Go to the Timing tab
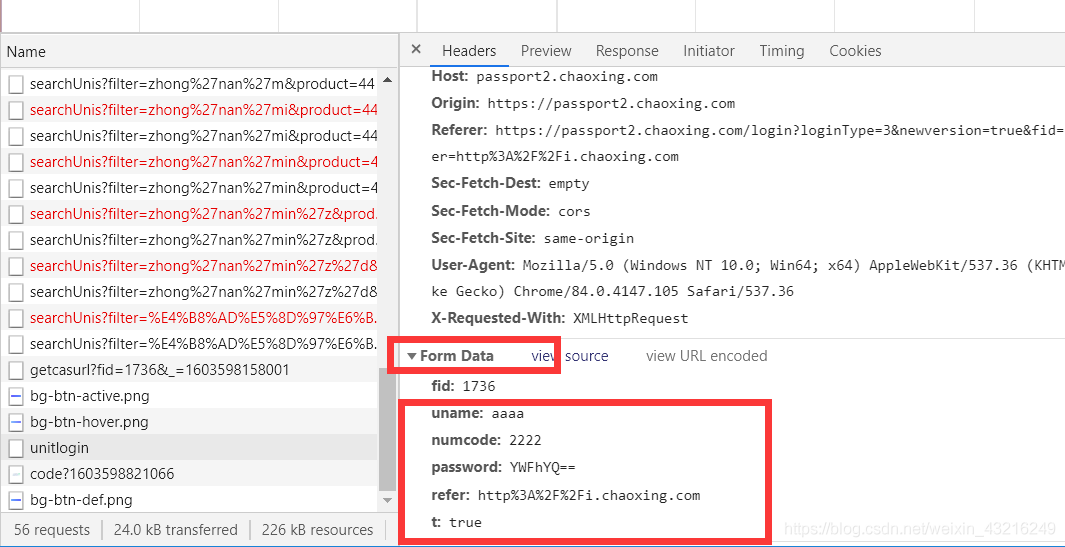Viewport: 1065px width, 547px height. [781, 51]
